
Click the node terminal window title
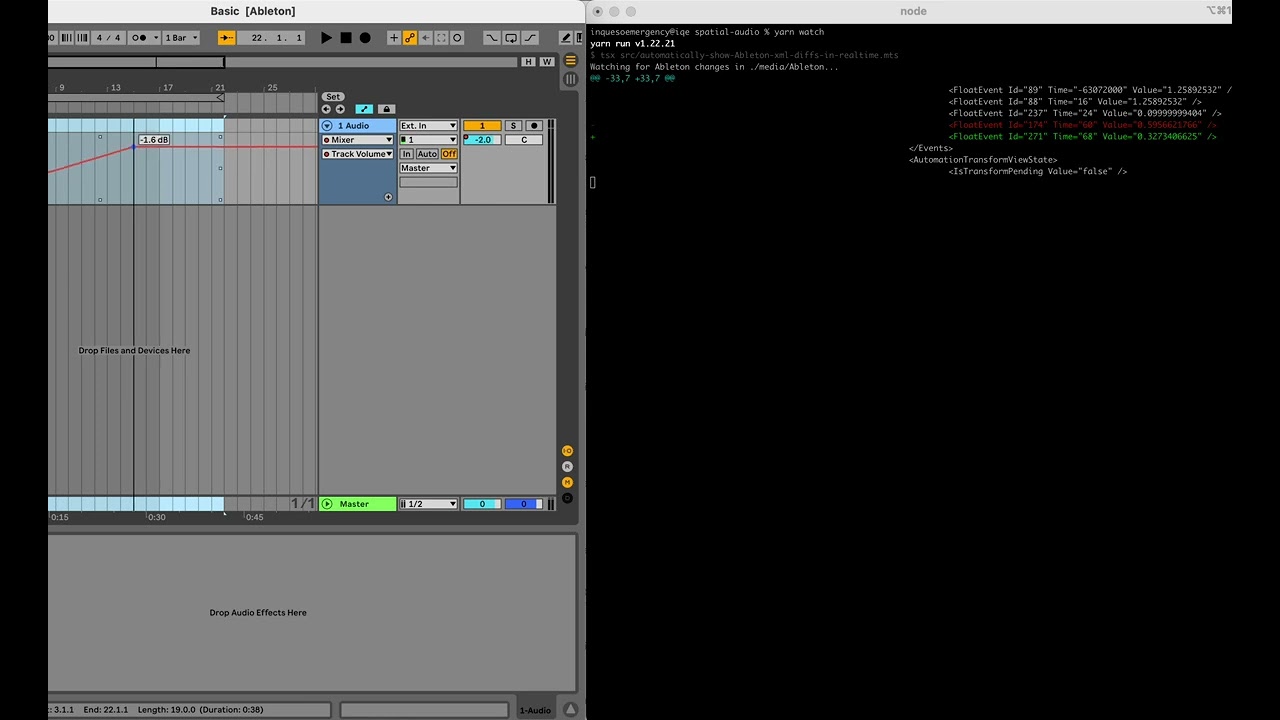[x=913, y=11]
